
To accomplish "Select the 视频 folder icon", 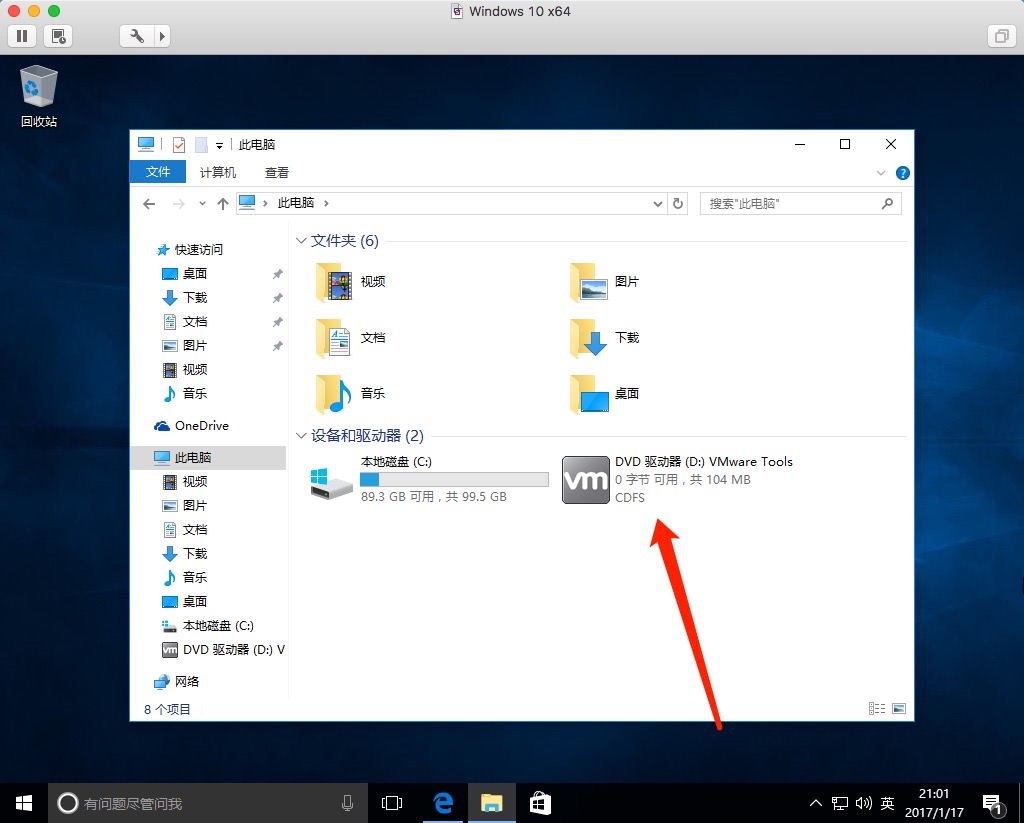I will pos(334,282).
